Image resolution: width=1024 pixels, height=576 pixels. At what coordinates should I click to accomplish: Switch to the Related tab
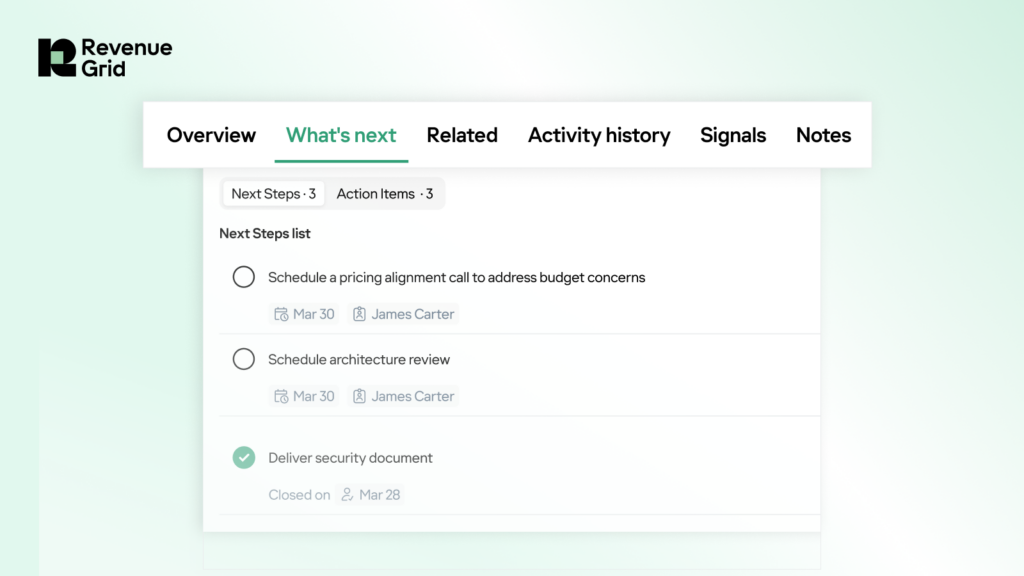[x=462, y=135]
